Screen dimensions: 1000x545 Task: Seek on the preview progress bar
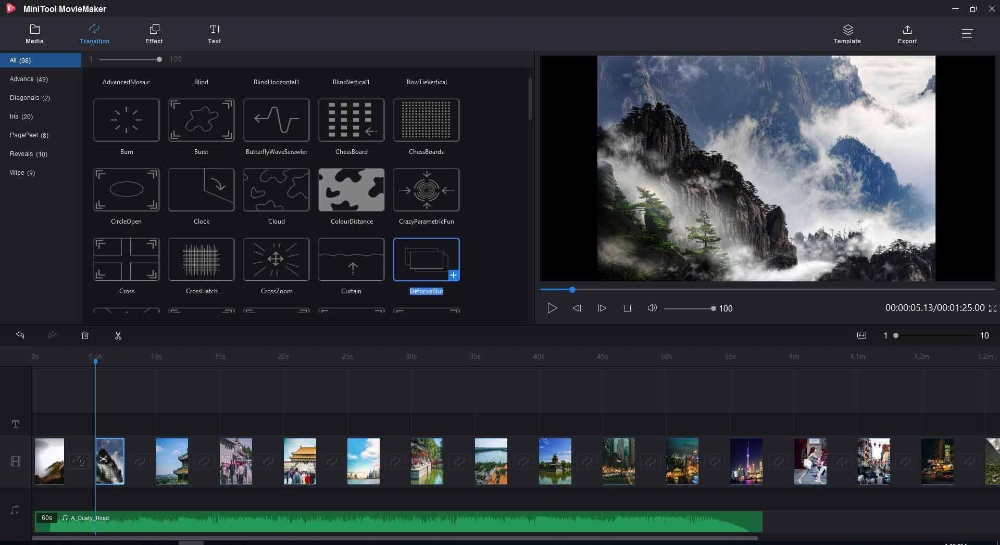[767, 289]
